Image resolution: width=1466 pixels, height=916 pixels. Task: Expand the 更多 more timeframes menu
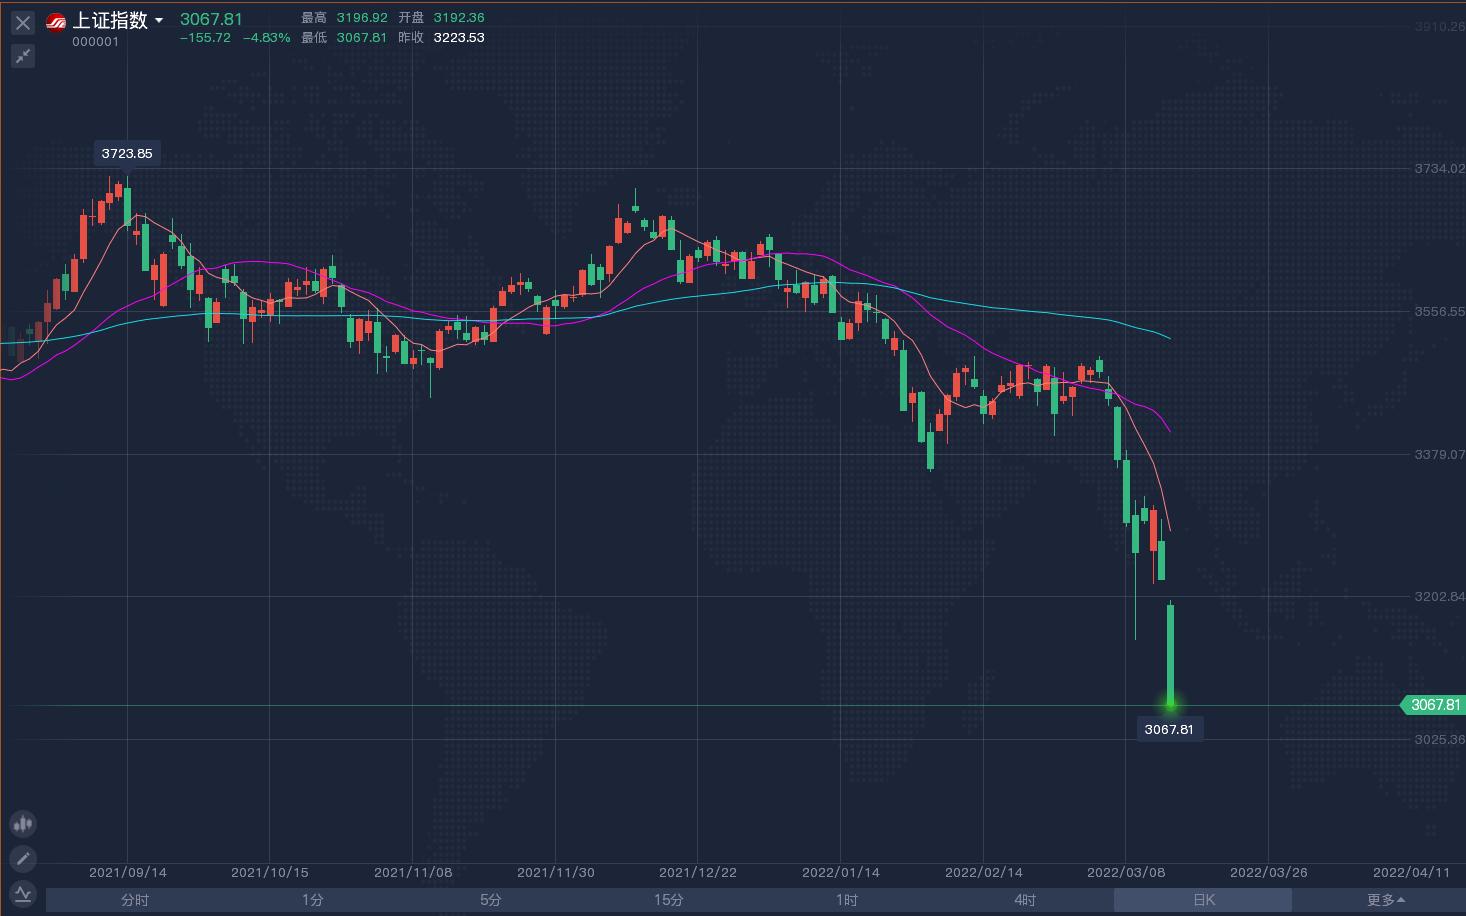[1385, 900]
